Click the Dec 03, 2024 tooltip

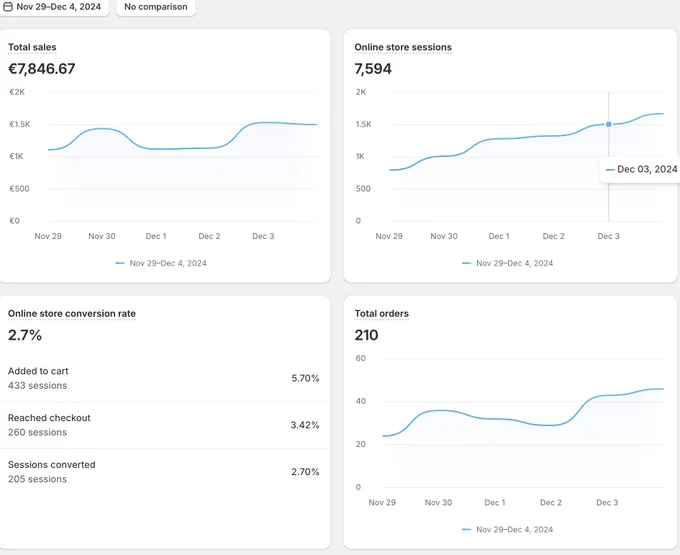pos(640,170)
